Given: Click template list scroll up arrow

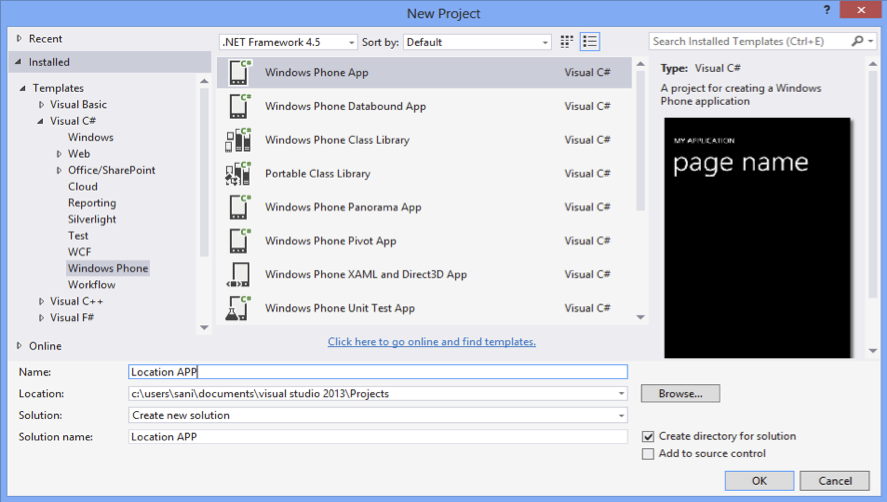Looking at the screenshot, I should pyautogui.click(x=640, y=64).
